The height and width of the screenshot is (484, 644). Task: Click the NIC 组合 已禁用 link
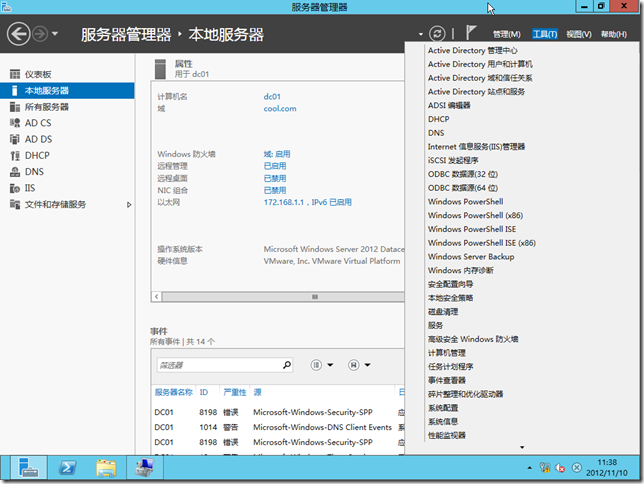[275, 190]
